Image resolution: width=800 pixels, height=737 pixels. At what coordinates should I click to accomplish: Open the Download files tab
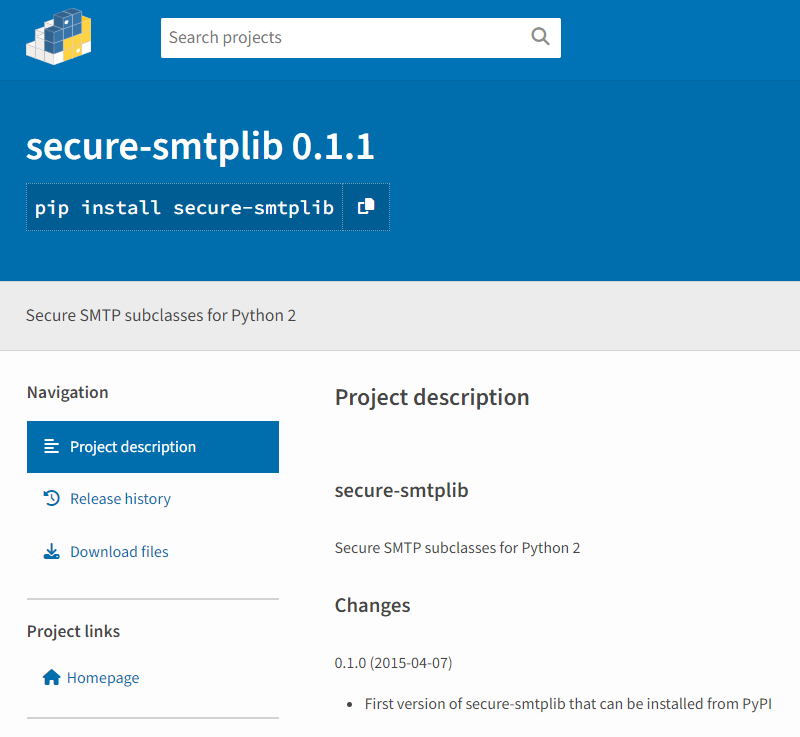pyautogui.click(x=119, y=552)
